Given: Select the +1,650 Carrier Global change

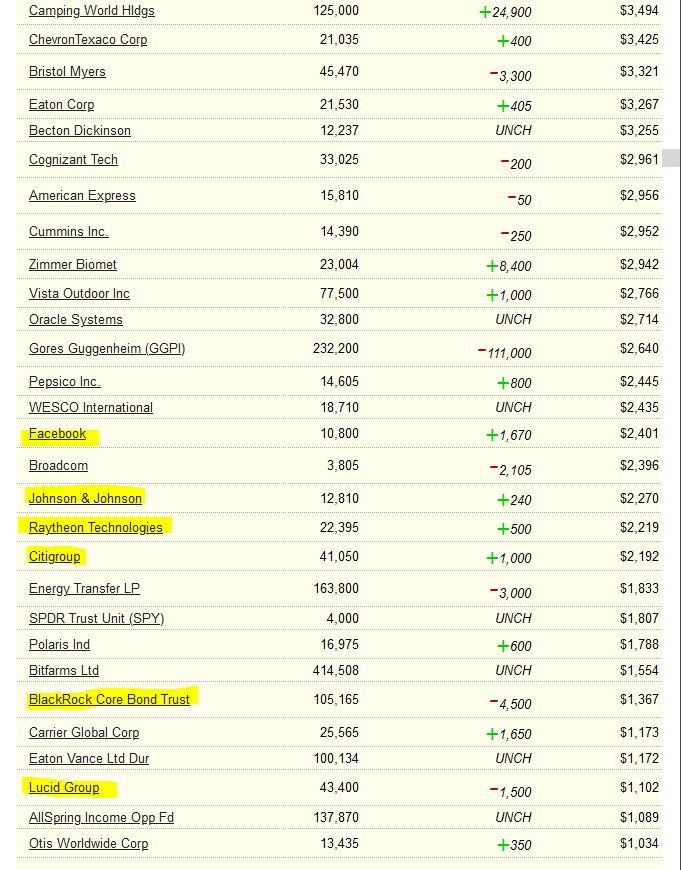Looking at the screenshot, I should (509, 734).
